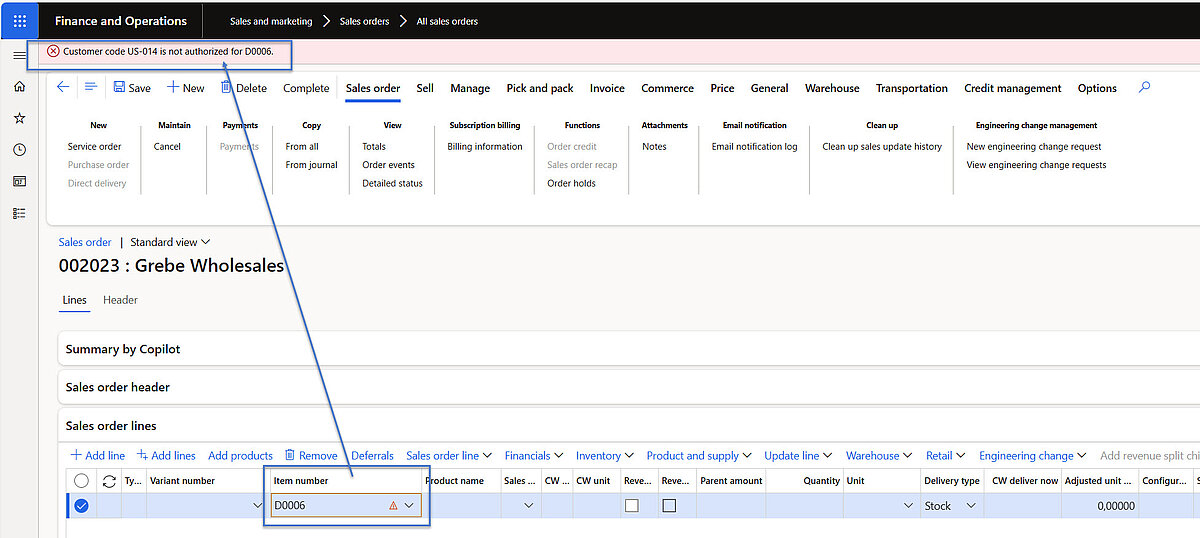The image size is (1200, 538).
Task: Click the Home icon in left sidebar
Action: pyautogui.click(x=20, y=87)
